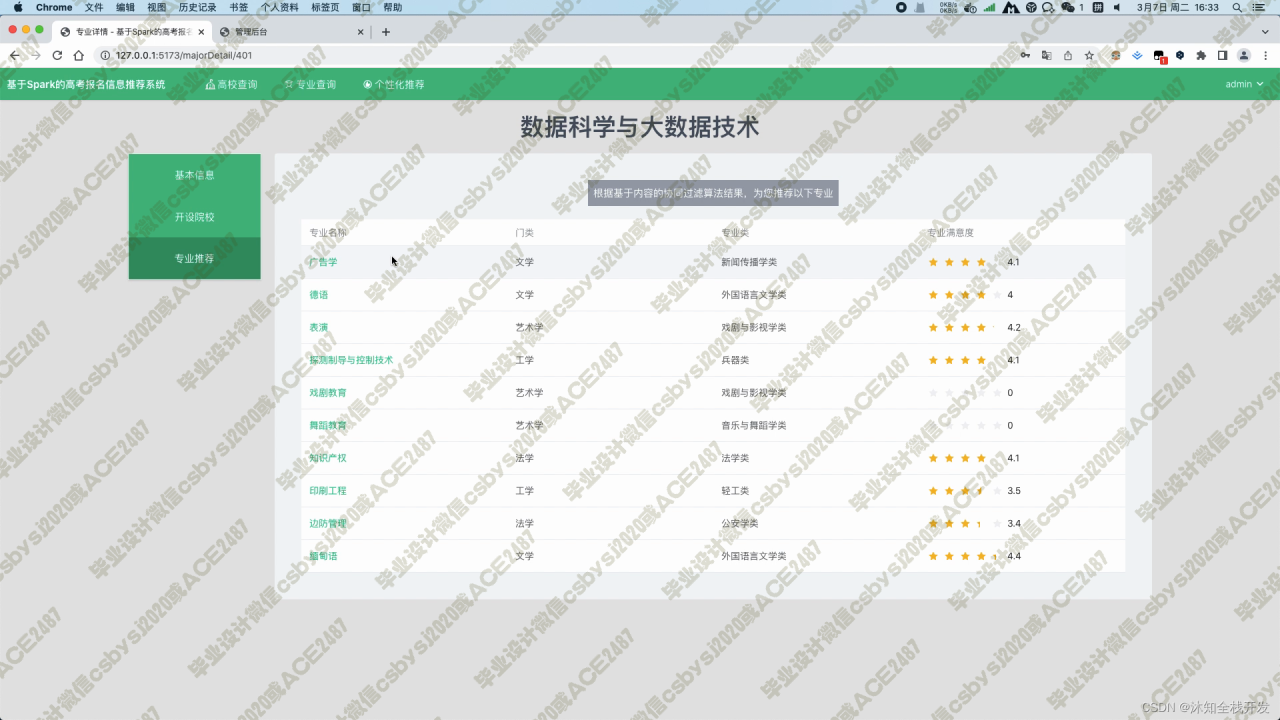Screen dimensions: 1280x720
Task: Click the browser back arrow
Action: [x=14, y=56]
